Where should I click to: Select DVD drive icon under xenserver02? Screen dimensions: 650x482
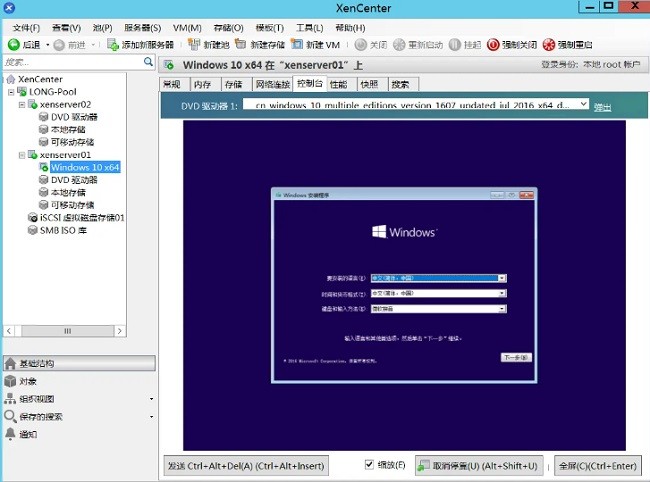click(44, 117)
